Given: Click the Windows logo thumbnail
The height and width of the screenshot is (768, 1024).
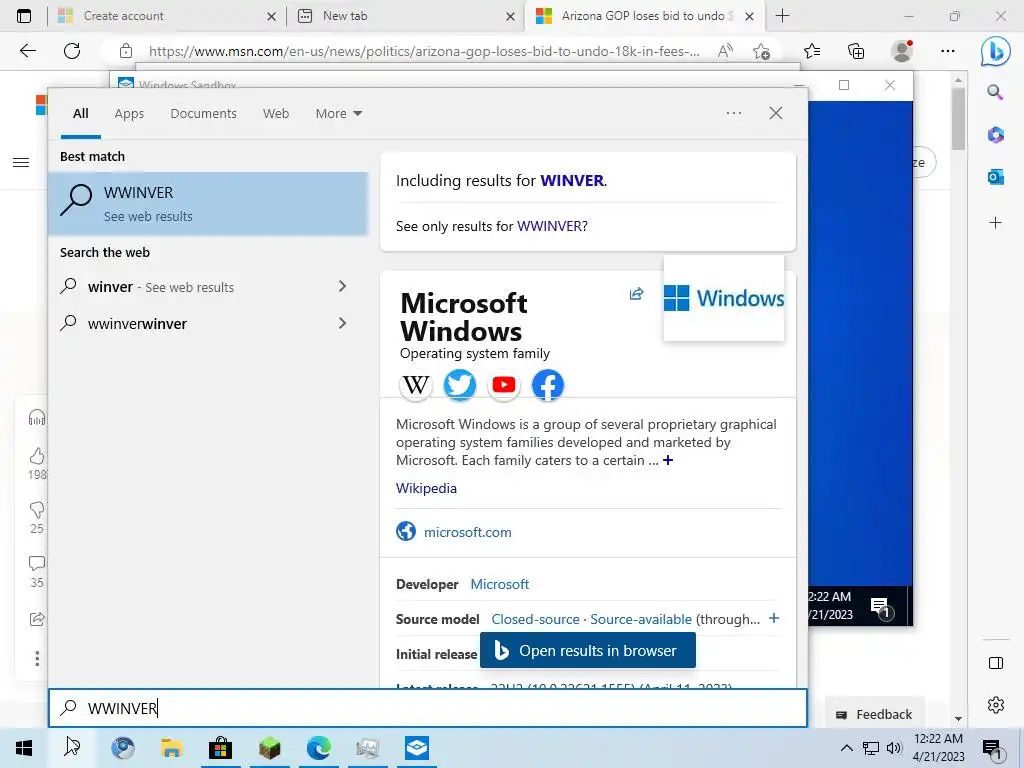Looking at the screenshot, I should point(724,298).
